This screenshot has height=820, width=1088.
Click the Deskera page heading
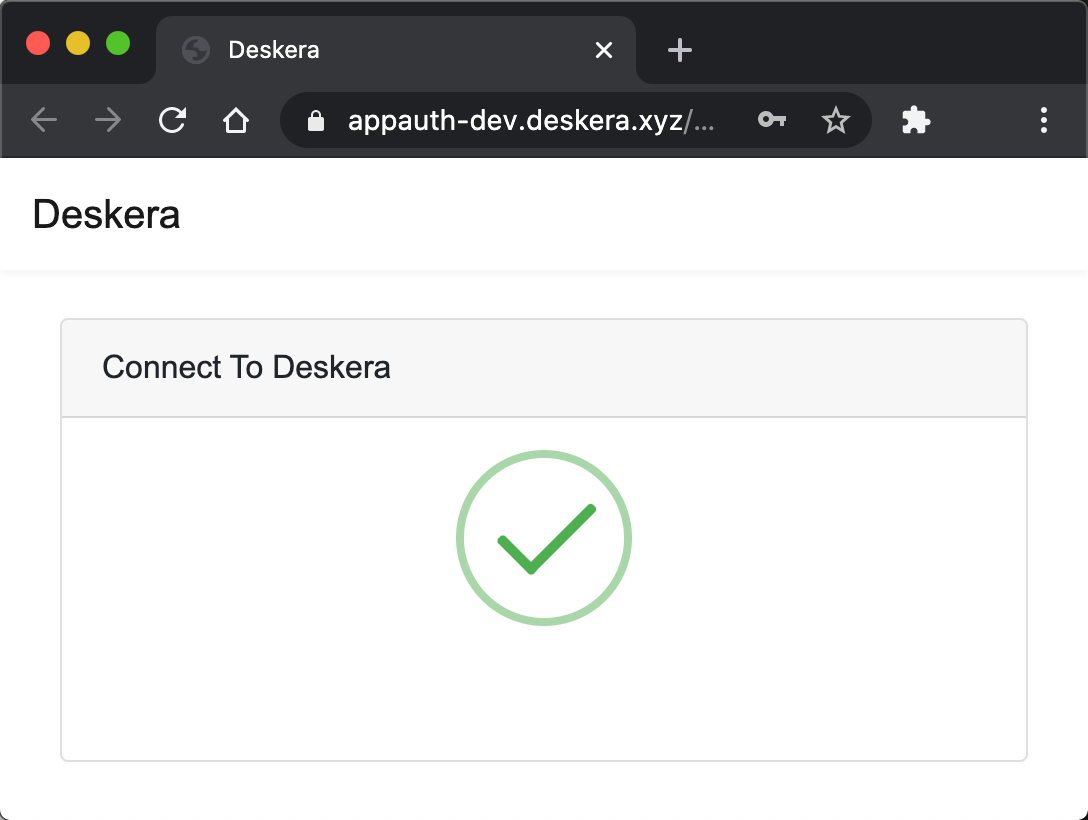click(x=106, y=214)
